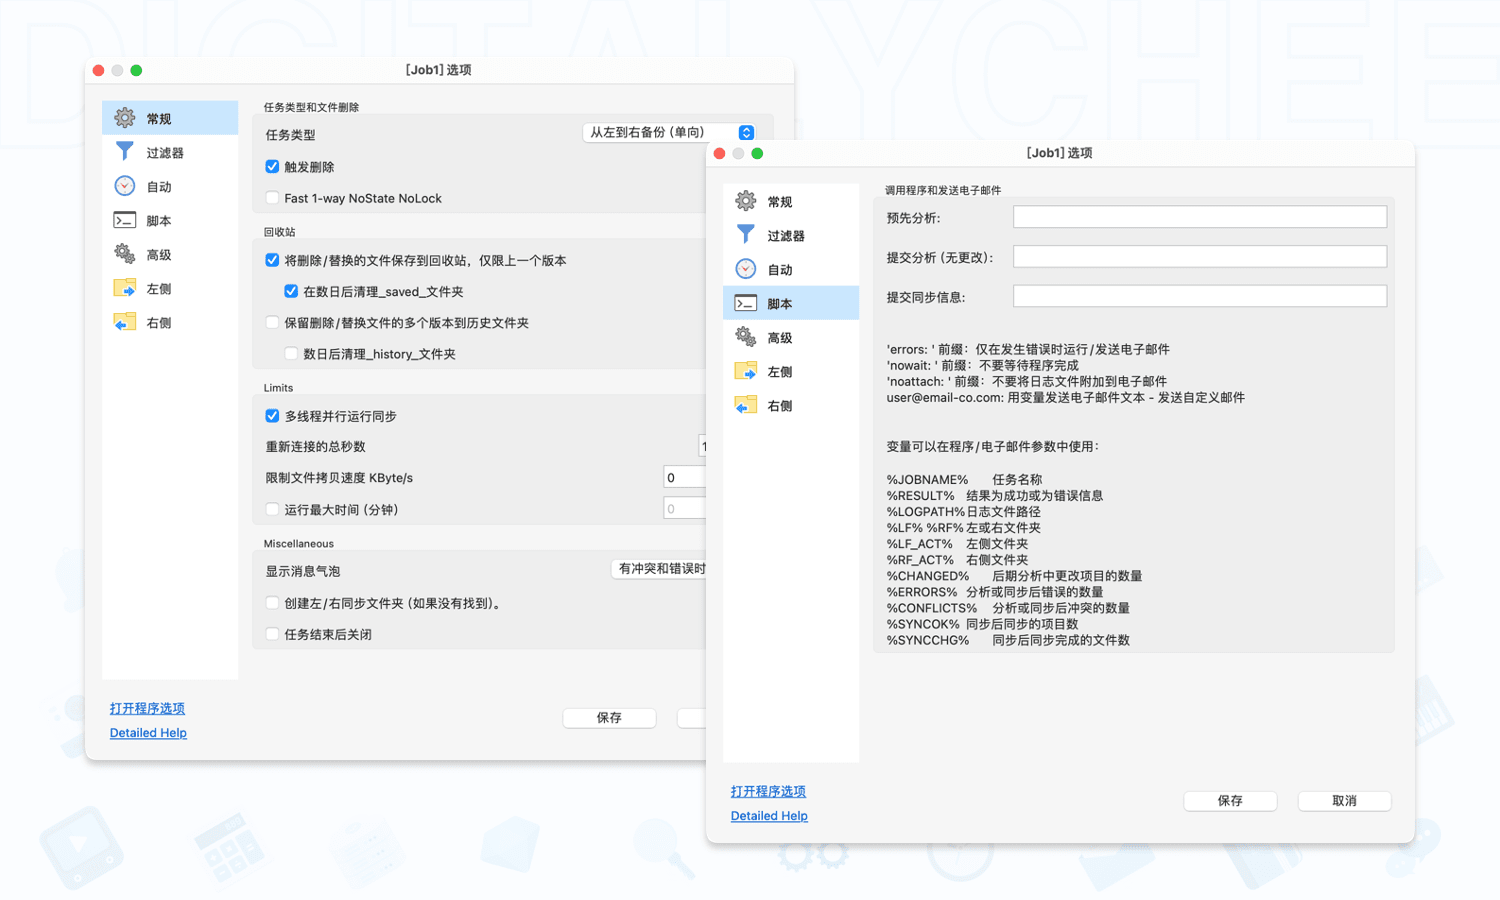Click the 预先分析 input field
The height and width of the screenshot is (900, 1500).
click(x=1199, y=217)
